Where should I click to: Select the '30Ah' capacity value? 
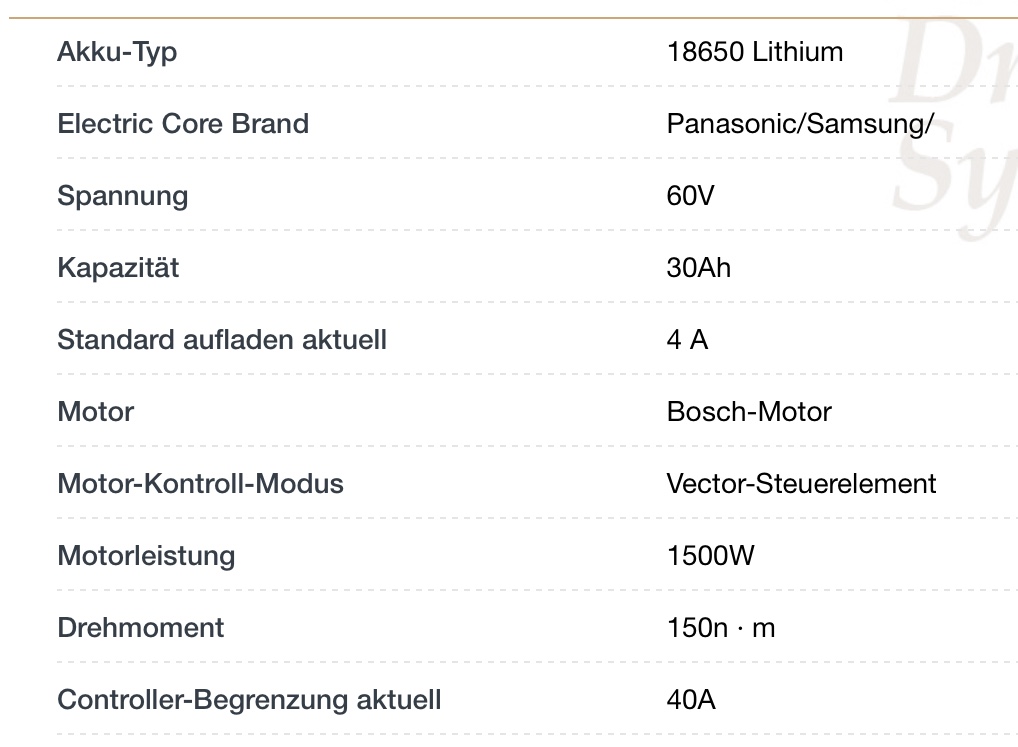(698, 268)
